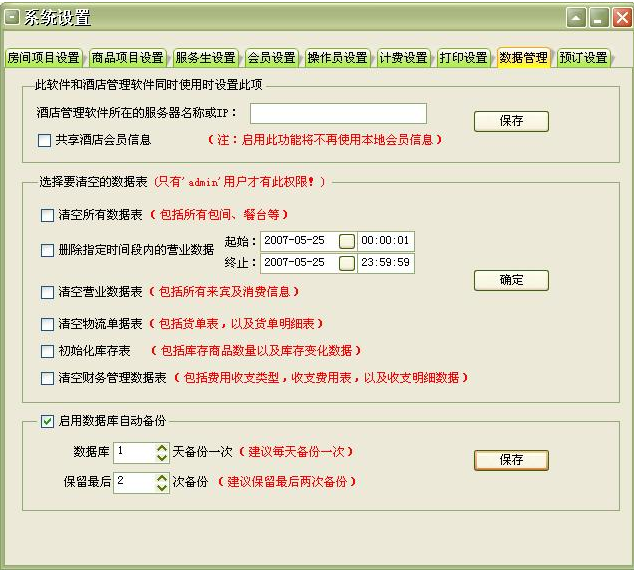The height and width of the screenshot is (570, 634).
Task: Enable 共享酒店会员信息 checkbox
Action: point(44,140)
